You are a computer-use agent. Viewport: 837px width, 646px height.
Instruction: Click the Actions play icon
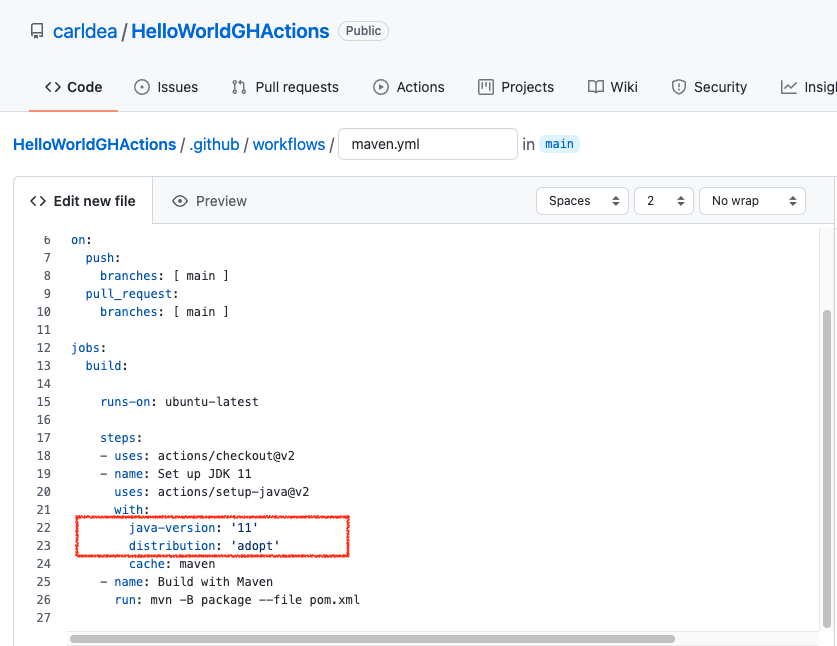[381, 87]
